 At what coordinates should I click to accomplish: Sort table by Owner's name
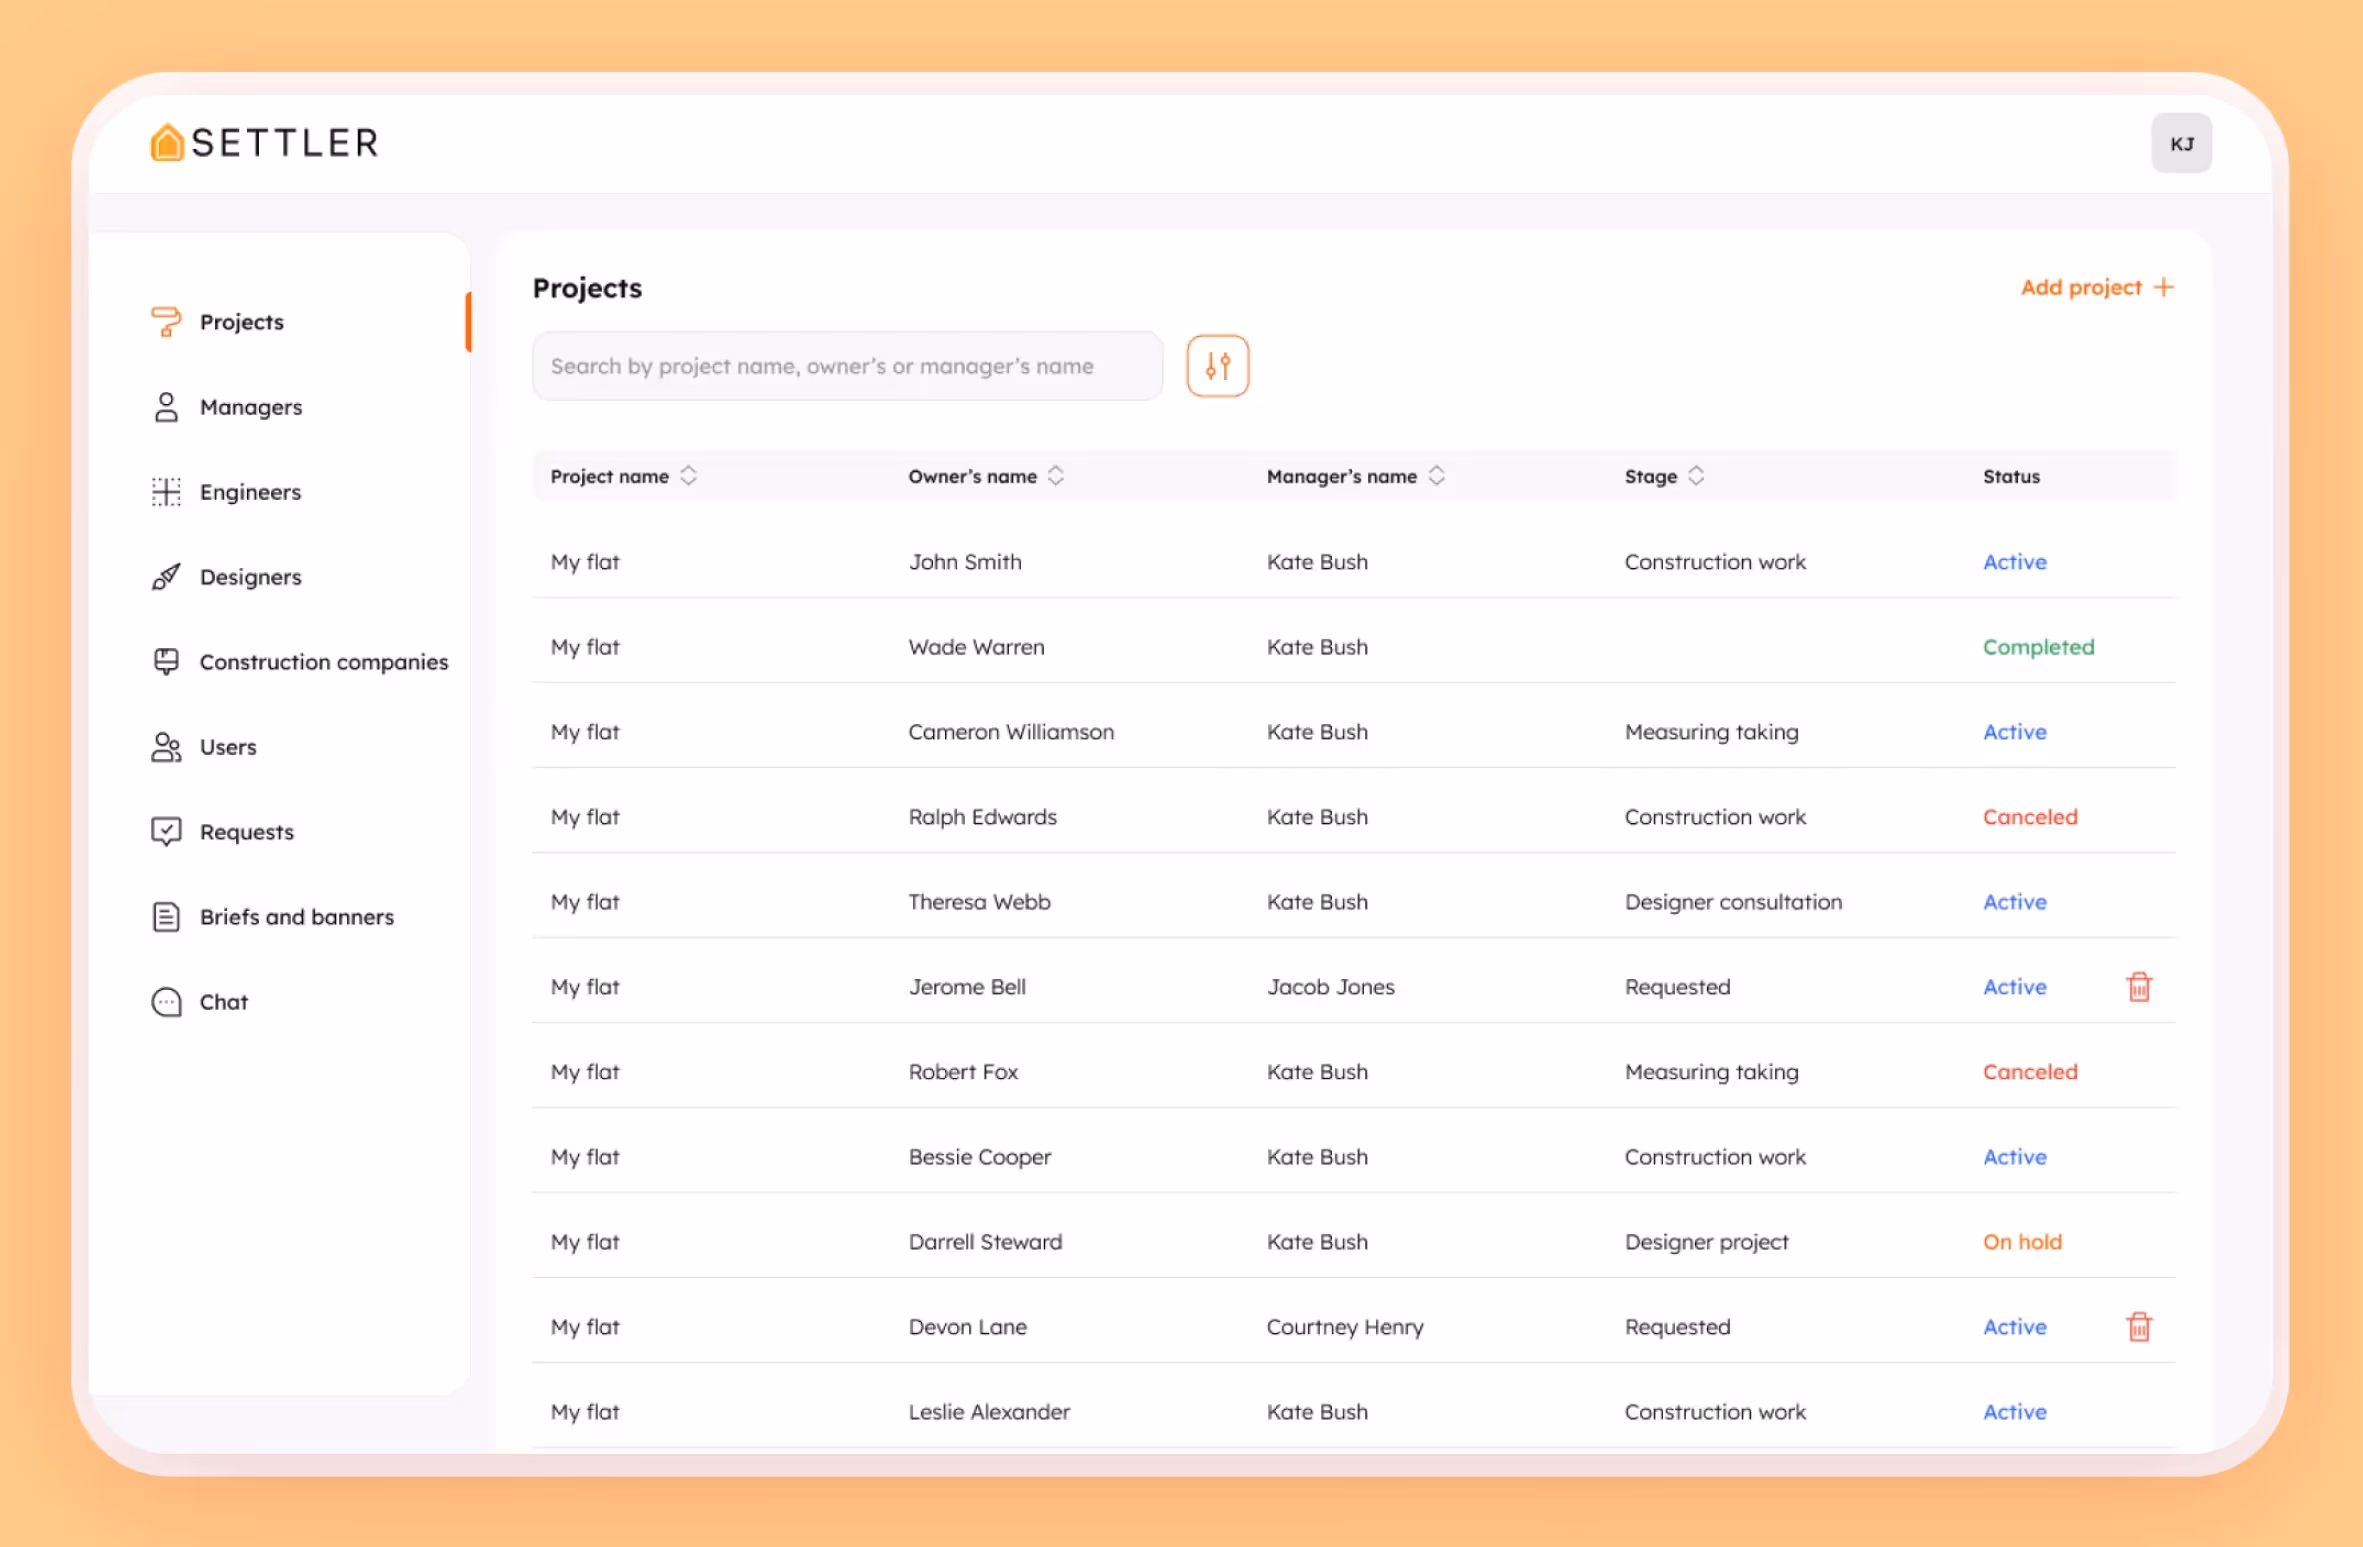point(1055,476)
